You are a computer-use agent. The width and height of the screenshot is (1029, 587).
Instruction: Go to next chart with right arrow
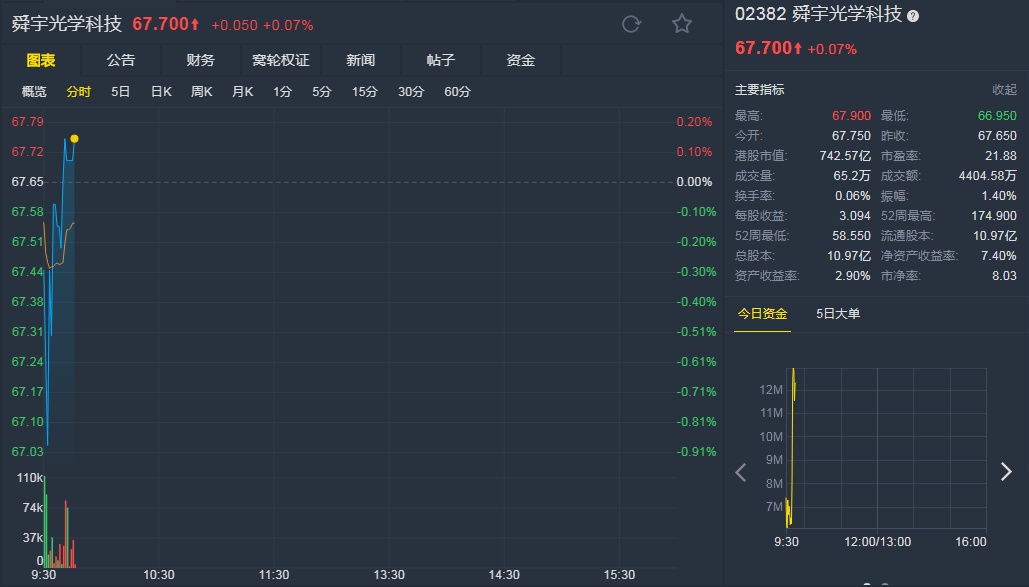(1006, 472)
